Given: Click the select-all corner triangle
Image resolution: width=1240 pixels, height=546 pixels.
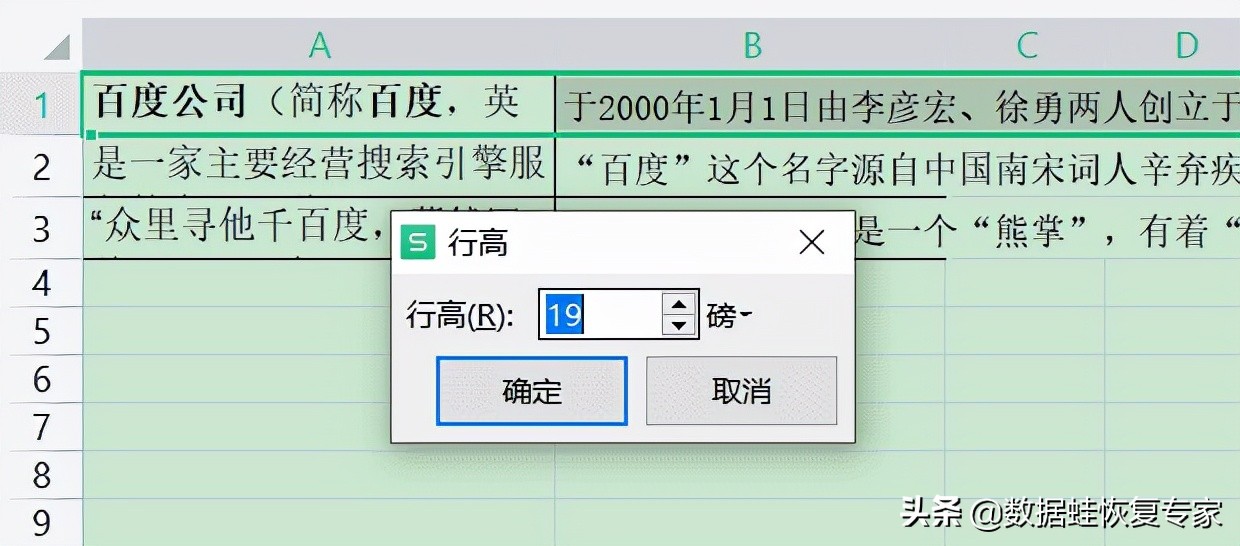Looking at the screenshot, I should 56,46.
